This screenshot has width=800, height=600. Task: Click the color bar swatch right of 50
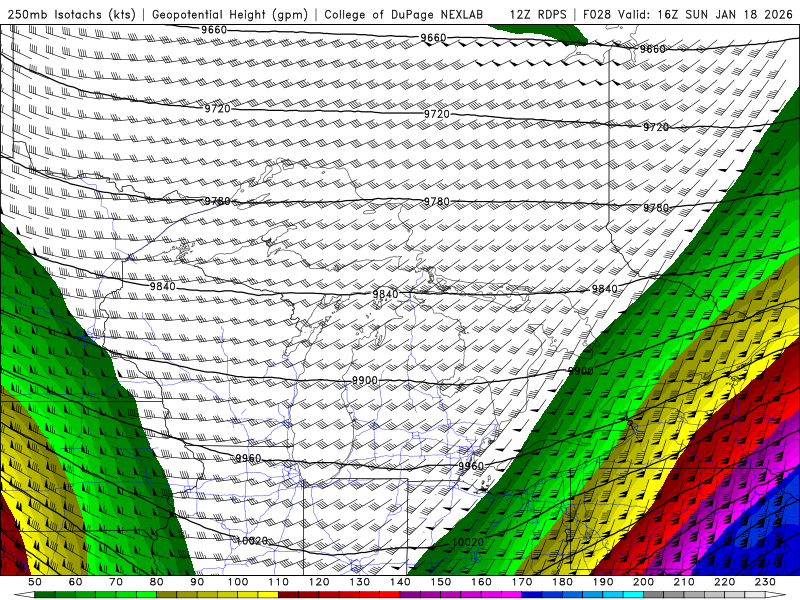pyautogui.click(x=45, y=595)
